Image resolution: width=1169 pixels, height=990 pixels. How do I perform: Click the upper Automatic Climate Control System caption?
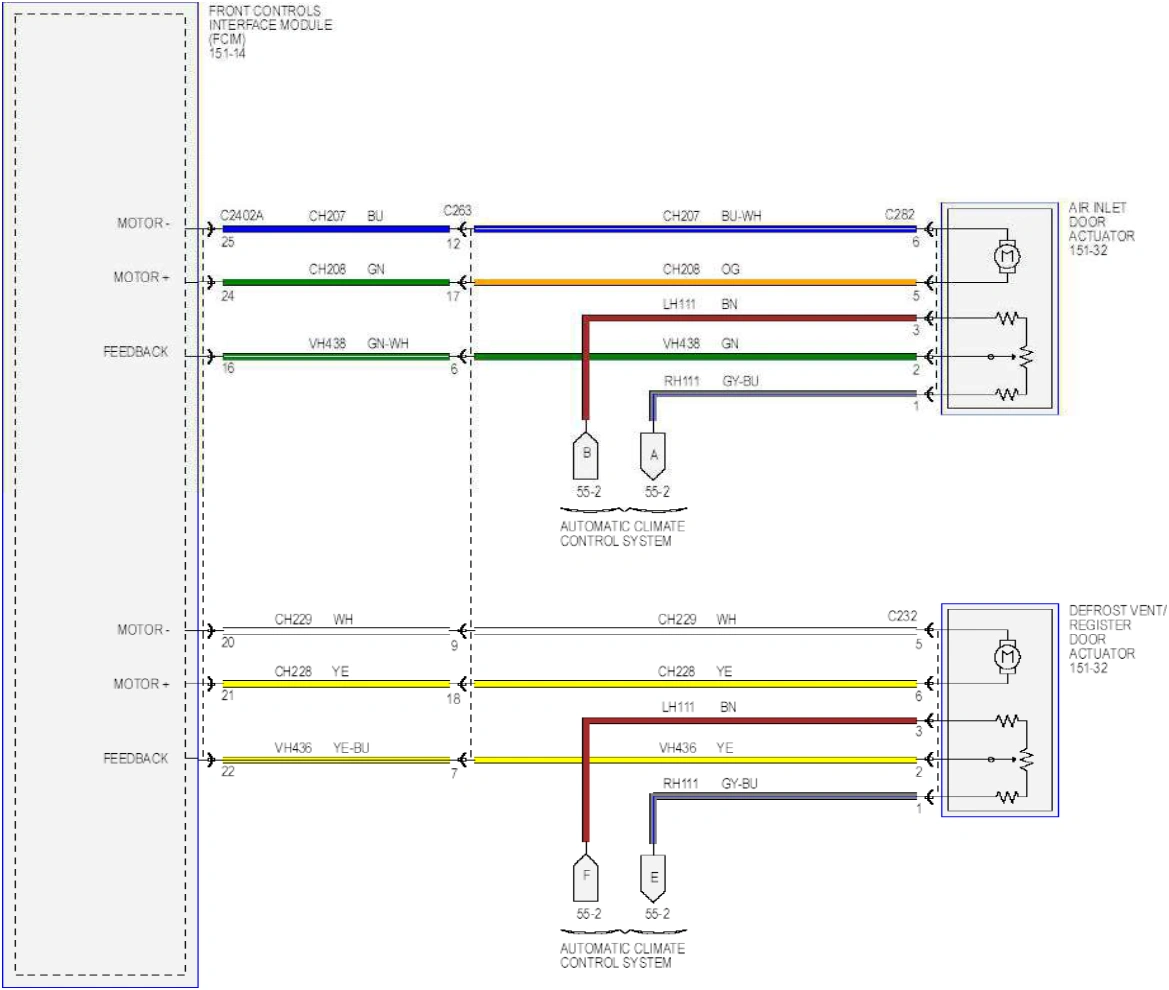tap(622, 533)
